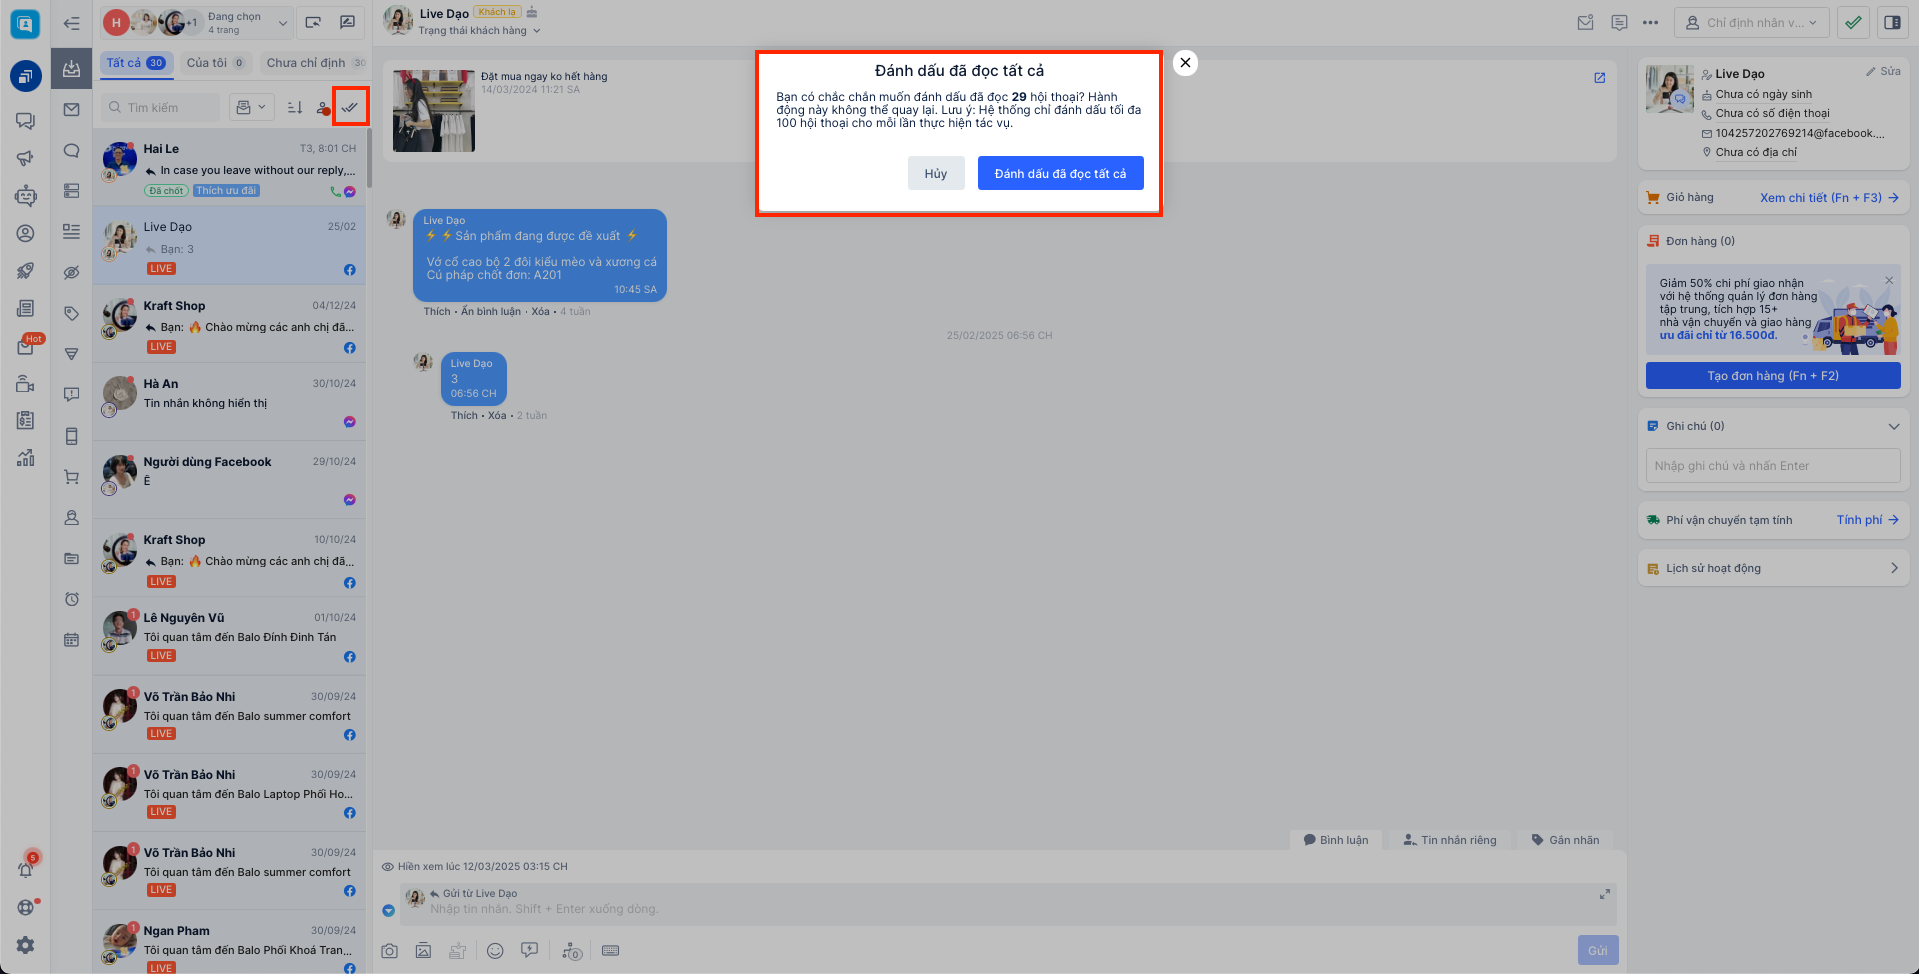1919x974 pixels.
Task: Open the 'Trạng thái khách hàng' dropdown
Action: pyautogui.click(x=479, y=31)
